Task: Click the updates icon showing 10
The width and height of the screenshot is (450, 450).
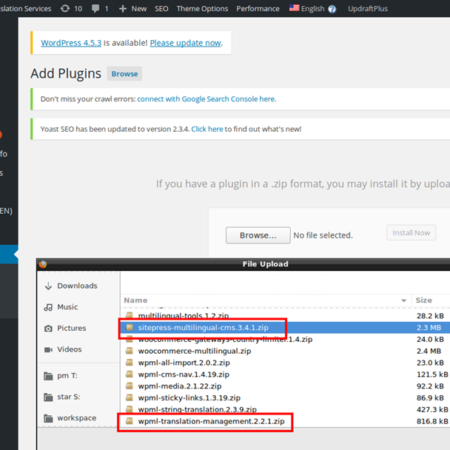Action: (65, 8)
